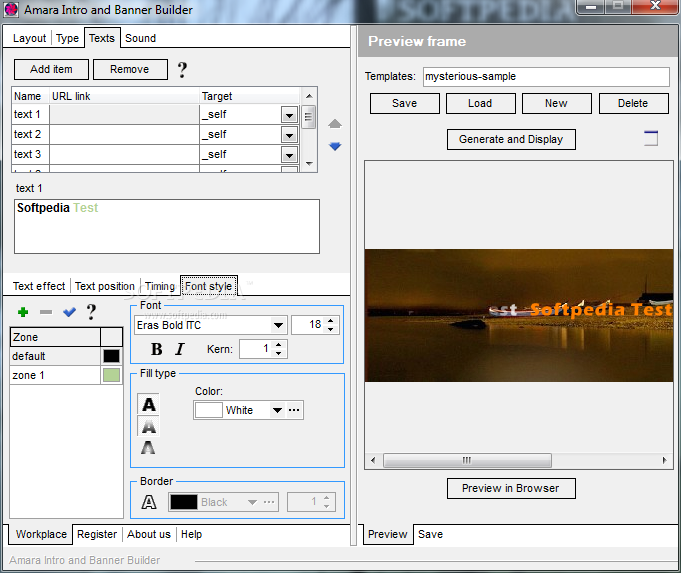
Task: Open the Text effect tab
Action: 39,286
